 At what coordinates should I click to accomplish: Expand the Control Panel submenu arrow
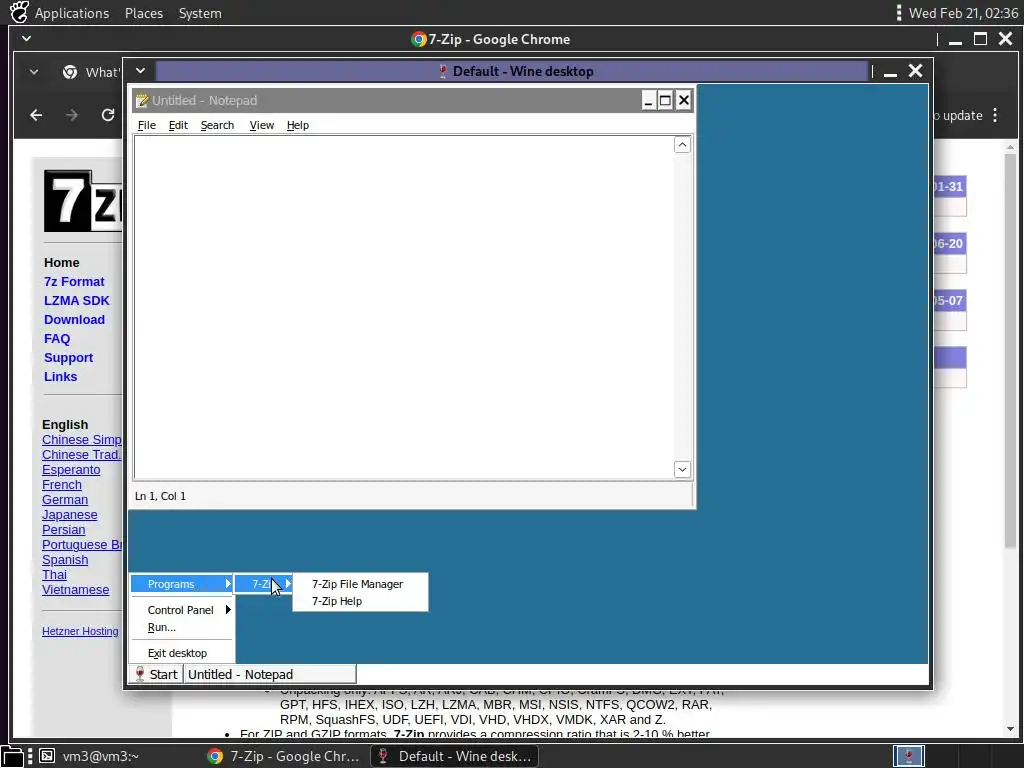pyautogui.click(x=228, y=610)
